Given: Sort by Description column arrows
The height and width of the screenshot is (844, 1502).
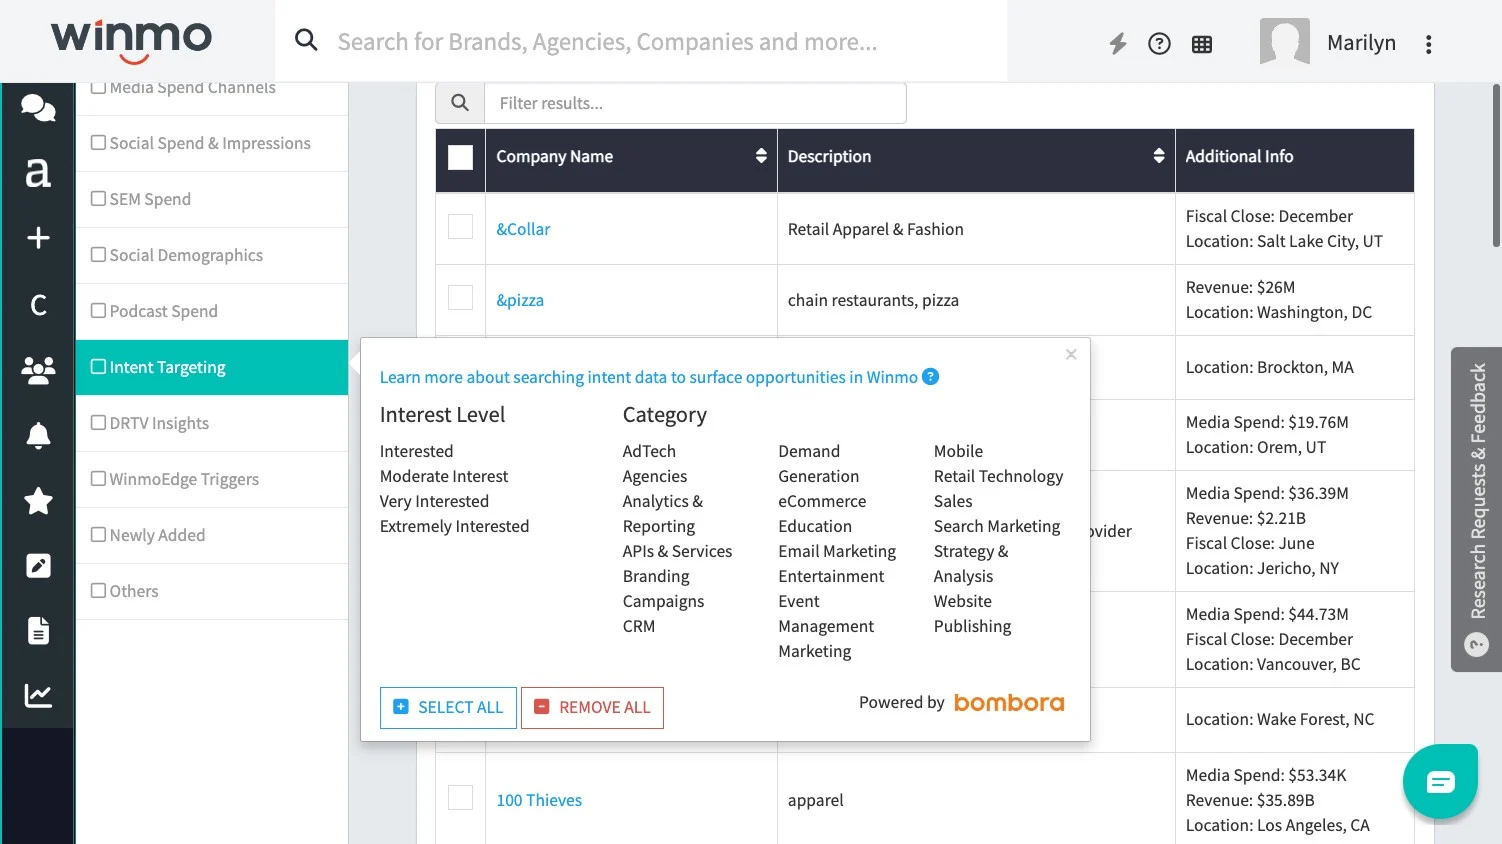Looking at the screenshot, I should pyautogui.click(x=1159, y=156).
